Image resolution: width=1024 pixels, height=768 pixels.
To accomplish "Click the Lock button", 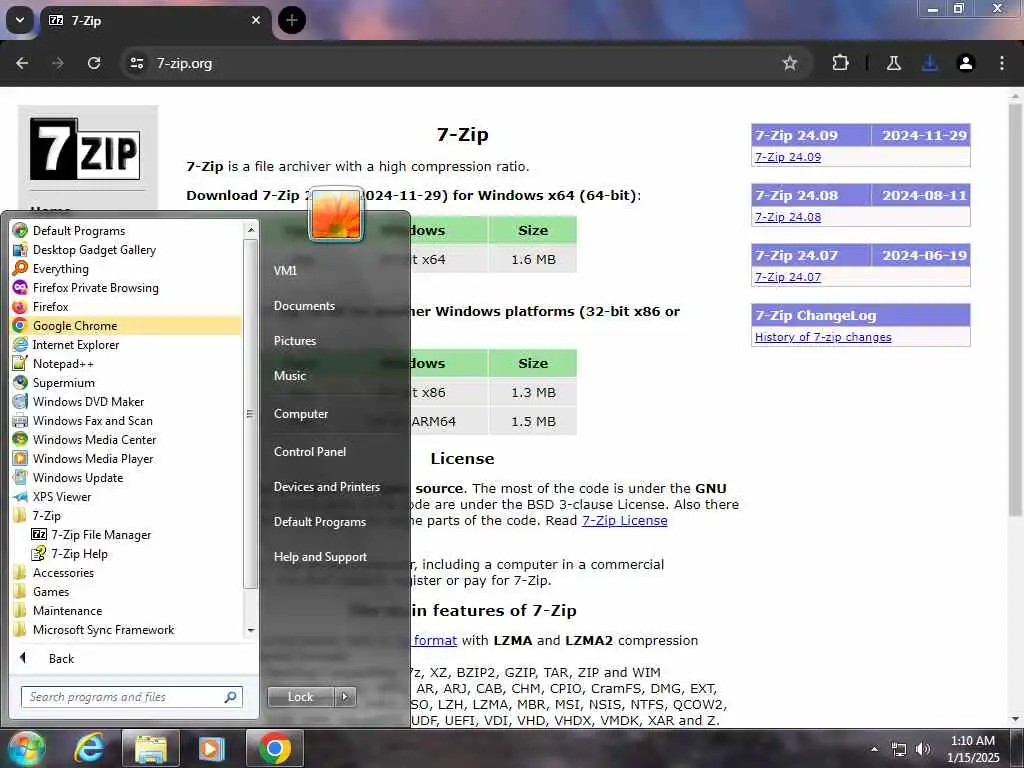I will click(x=300, y=697).
